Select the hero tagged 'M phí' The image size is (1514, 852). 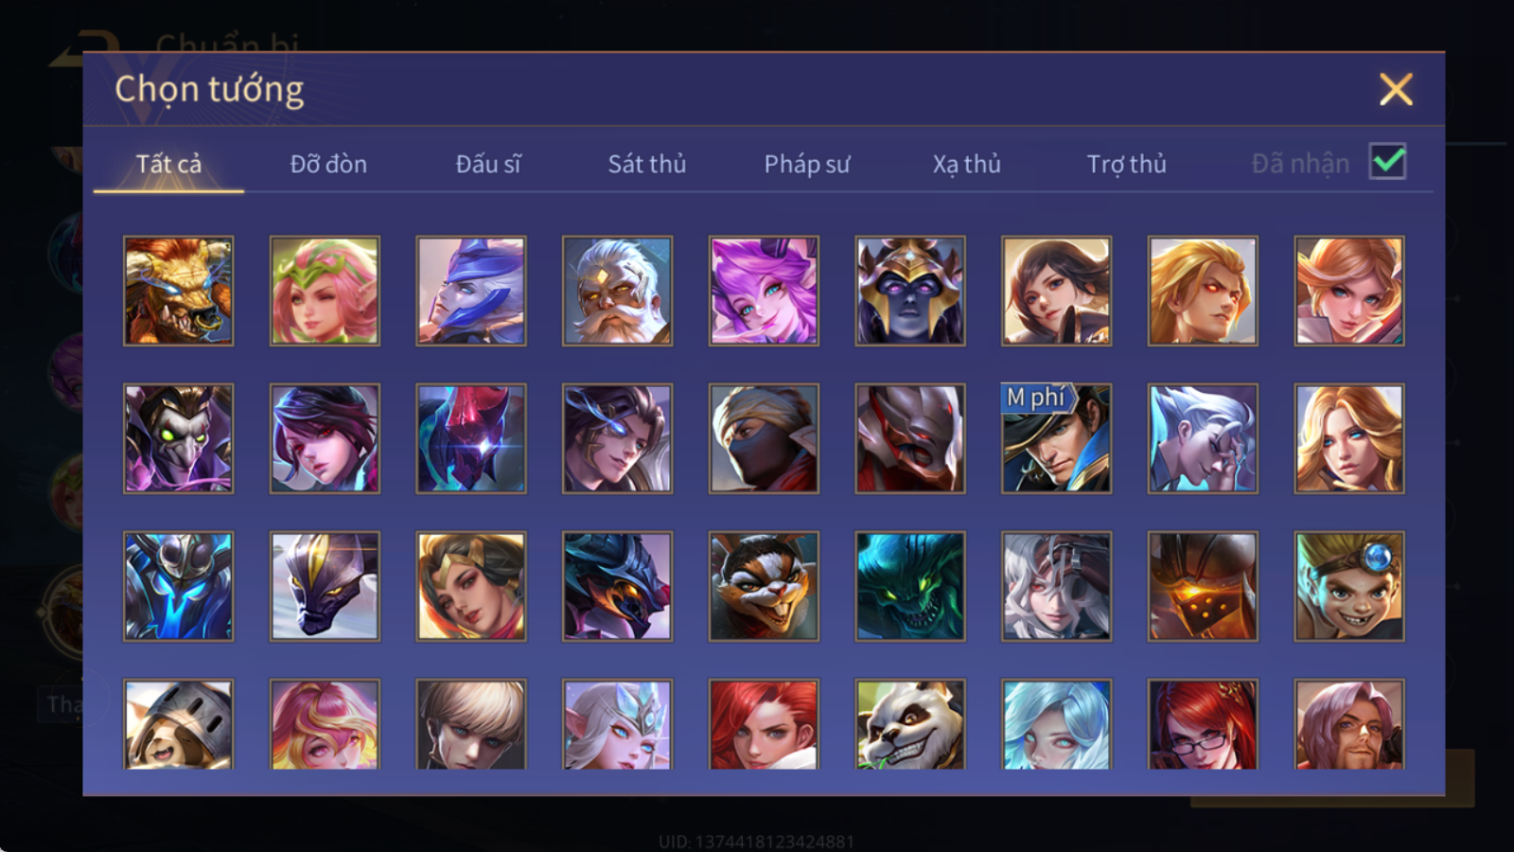pyautogui.click(x=1056, y=438)
